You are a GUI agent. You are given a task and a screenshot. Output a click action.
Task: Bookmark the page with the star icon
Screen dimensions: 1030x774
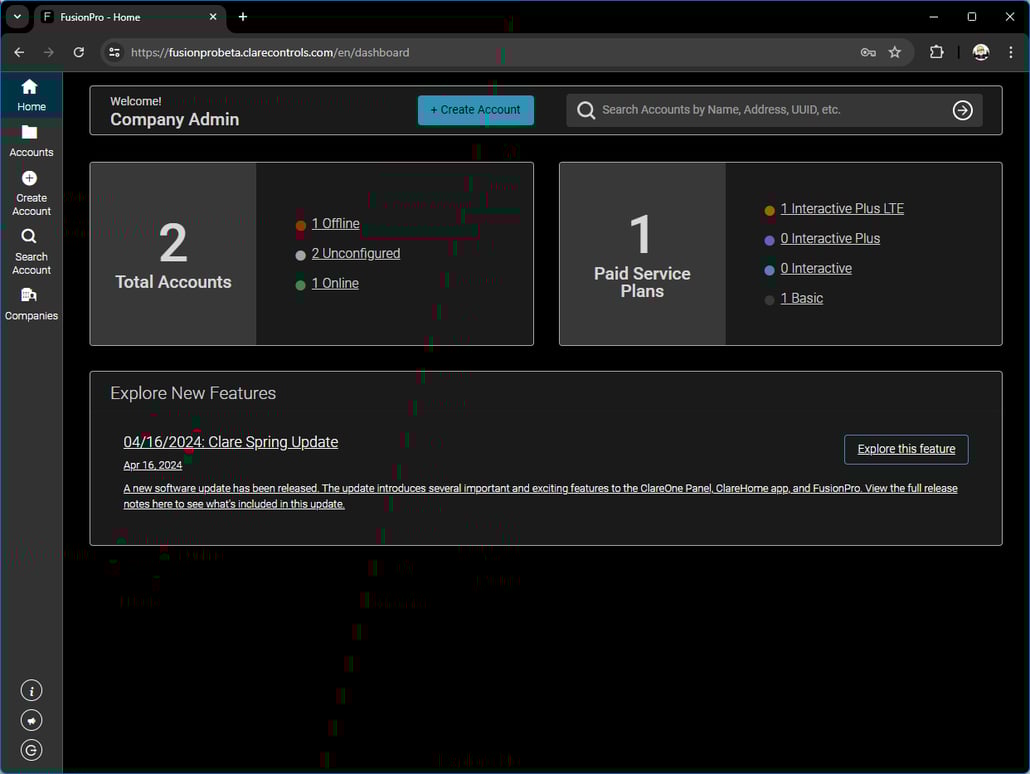[895, 52]
